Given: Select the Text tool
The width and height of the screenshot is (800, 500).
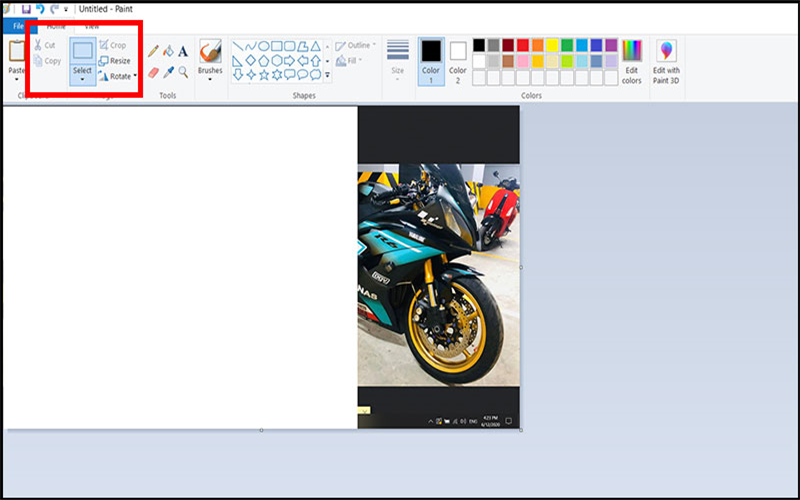Looking at the screenshot, I should click(183, 51).
